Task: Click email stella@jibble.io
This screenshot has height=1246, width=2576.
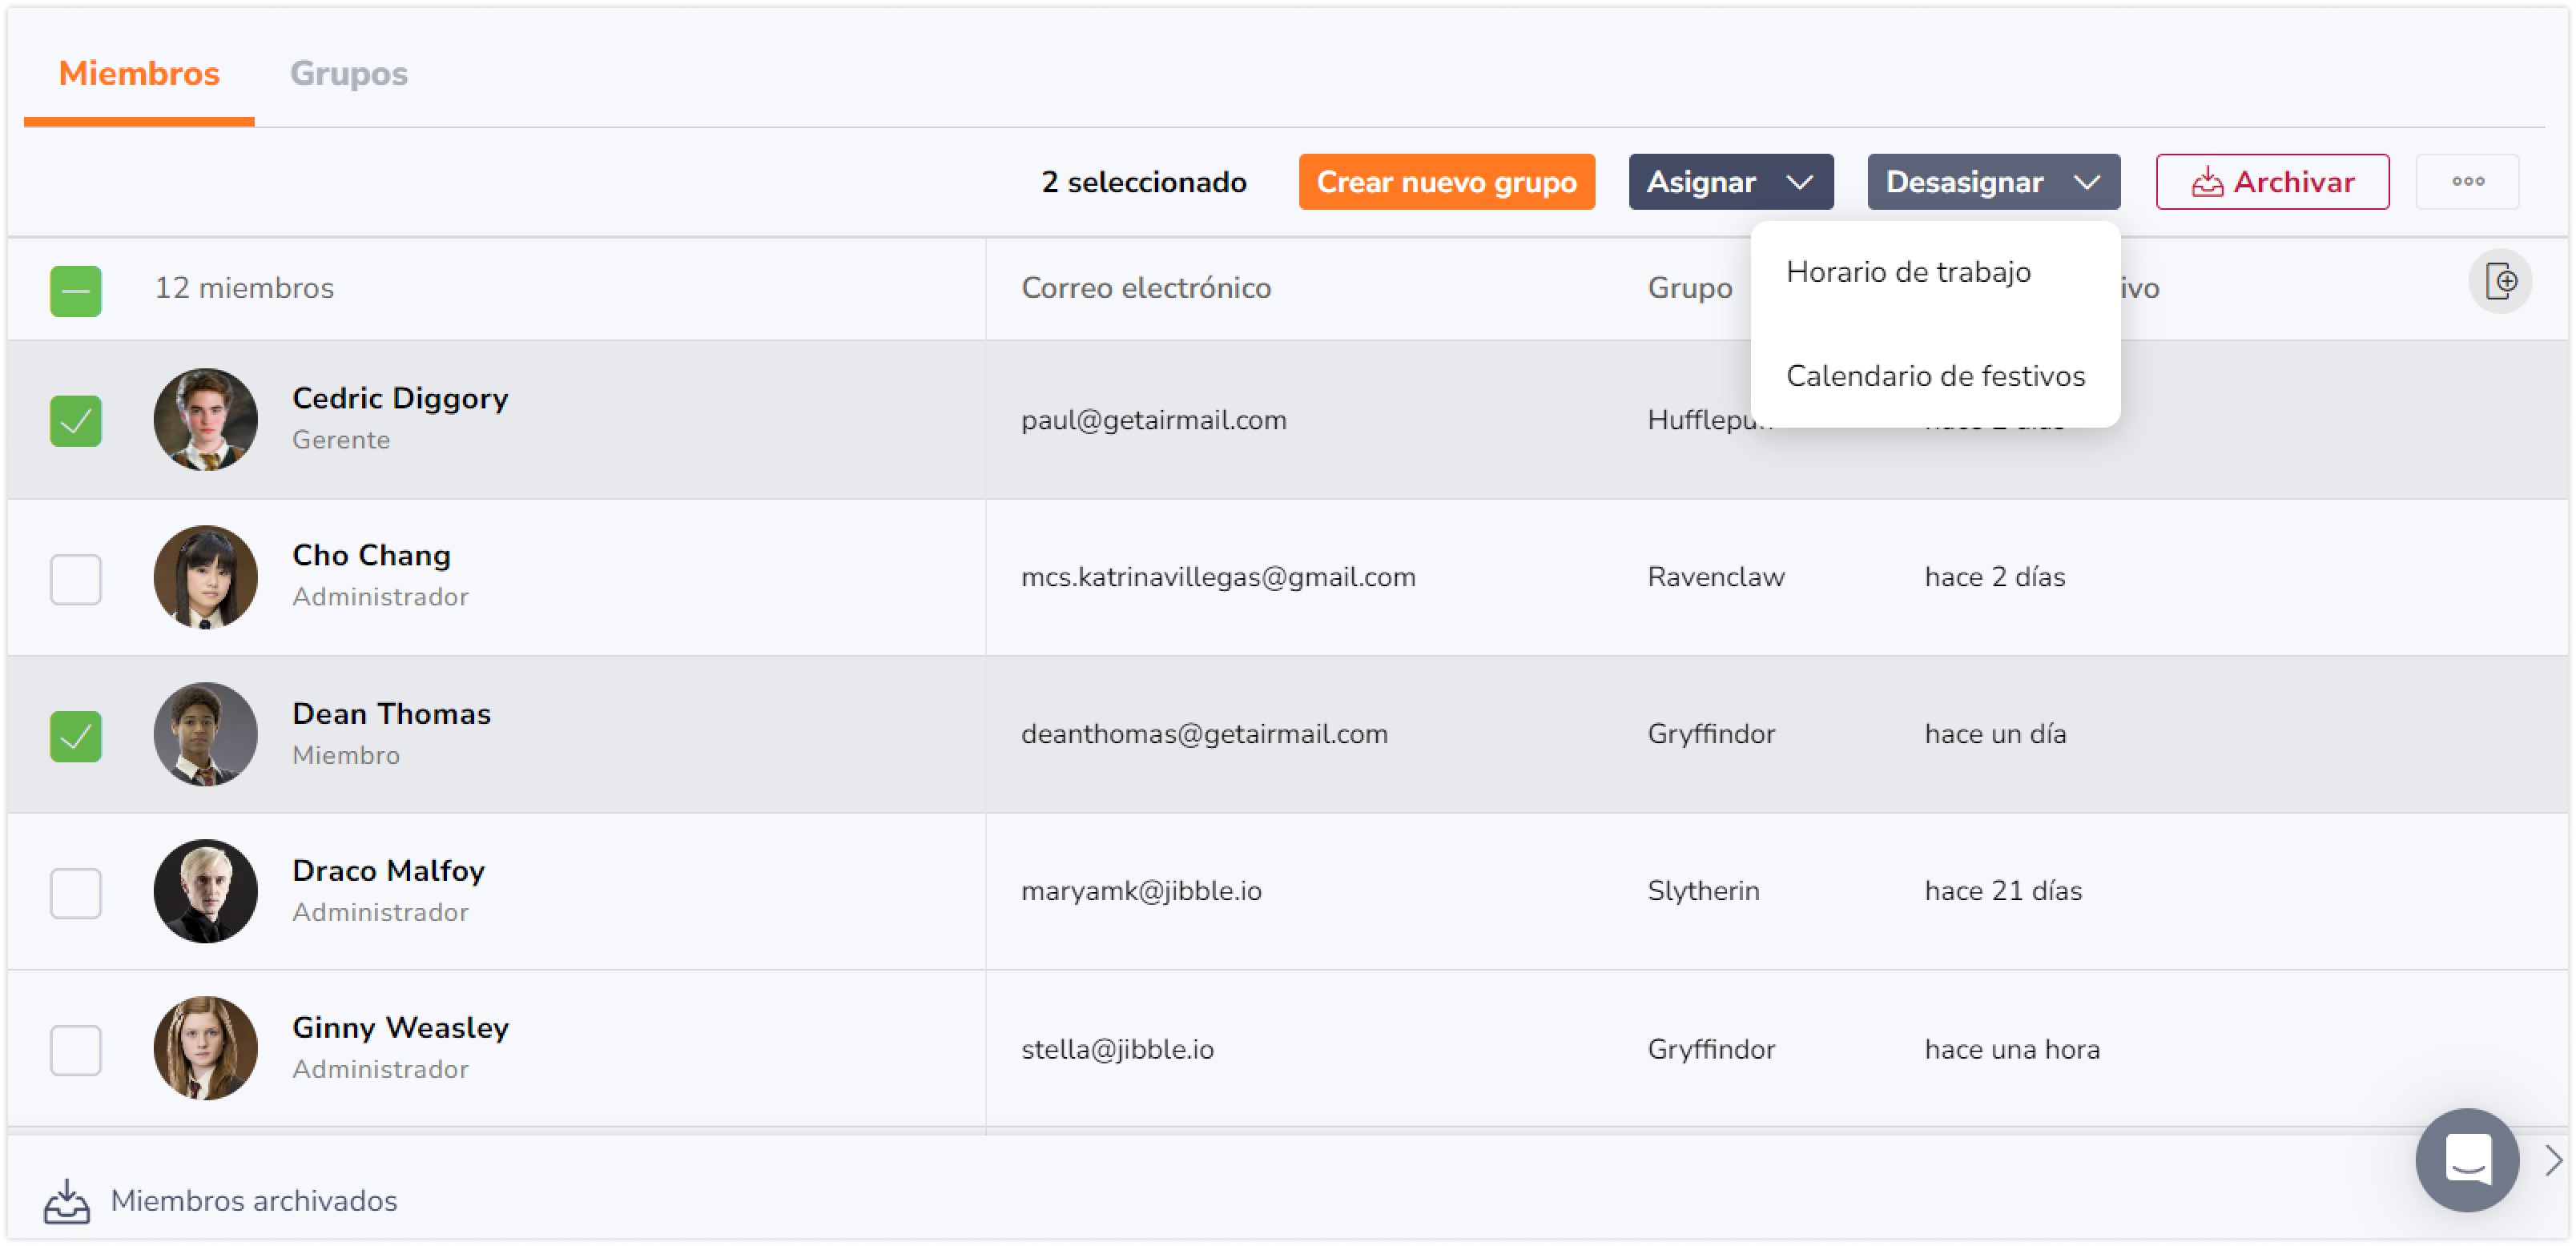Action: (x=1117, y=1048)
